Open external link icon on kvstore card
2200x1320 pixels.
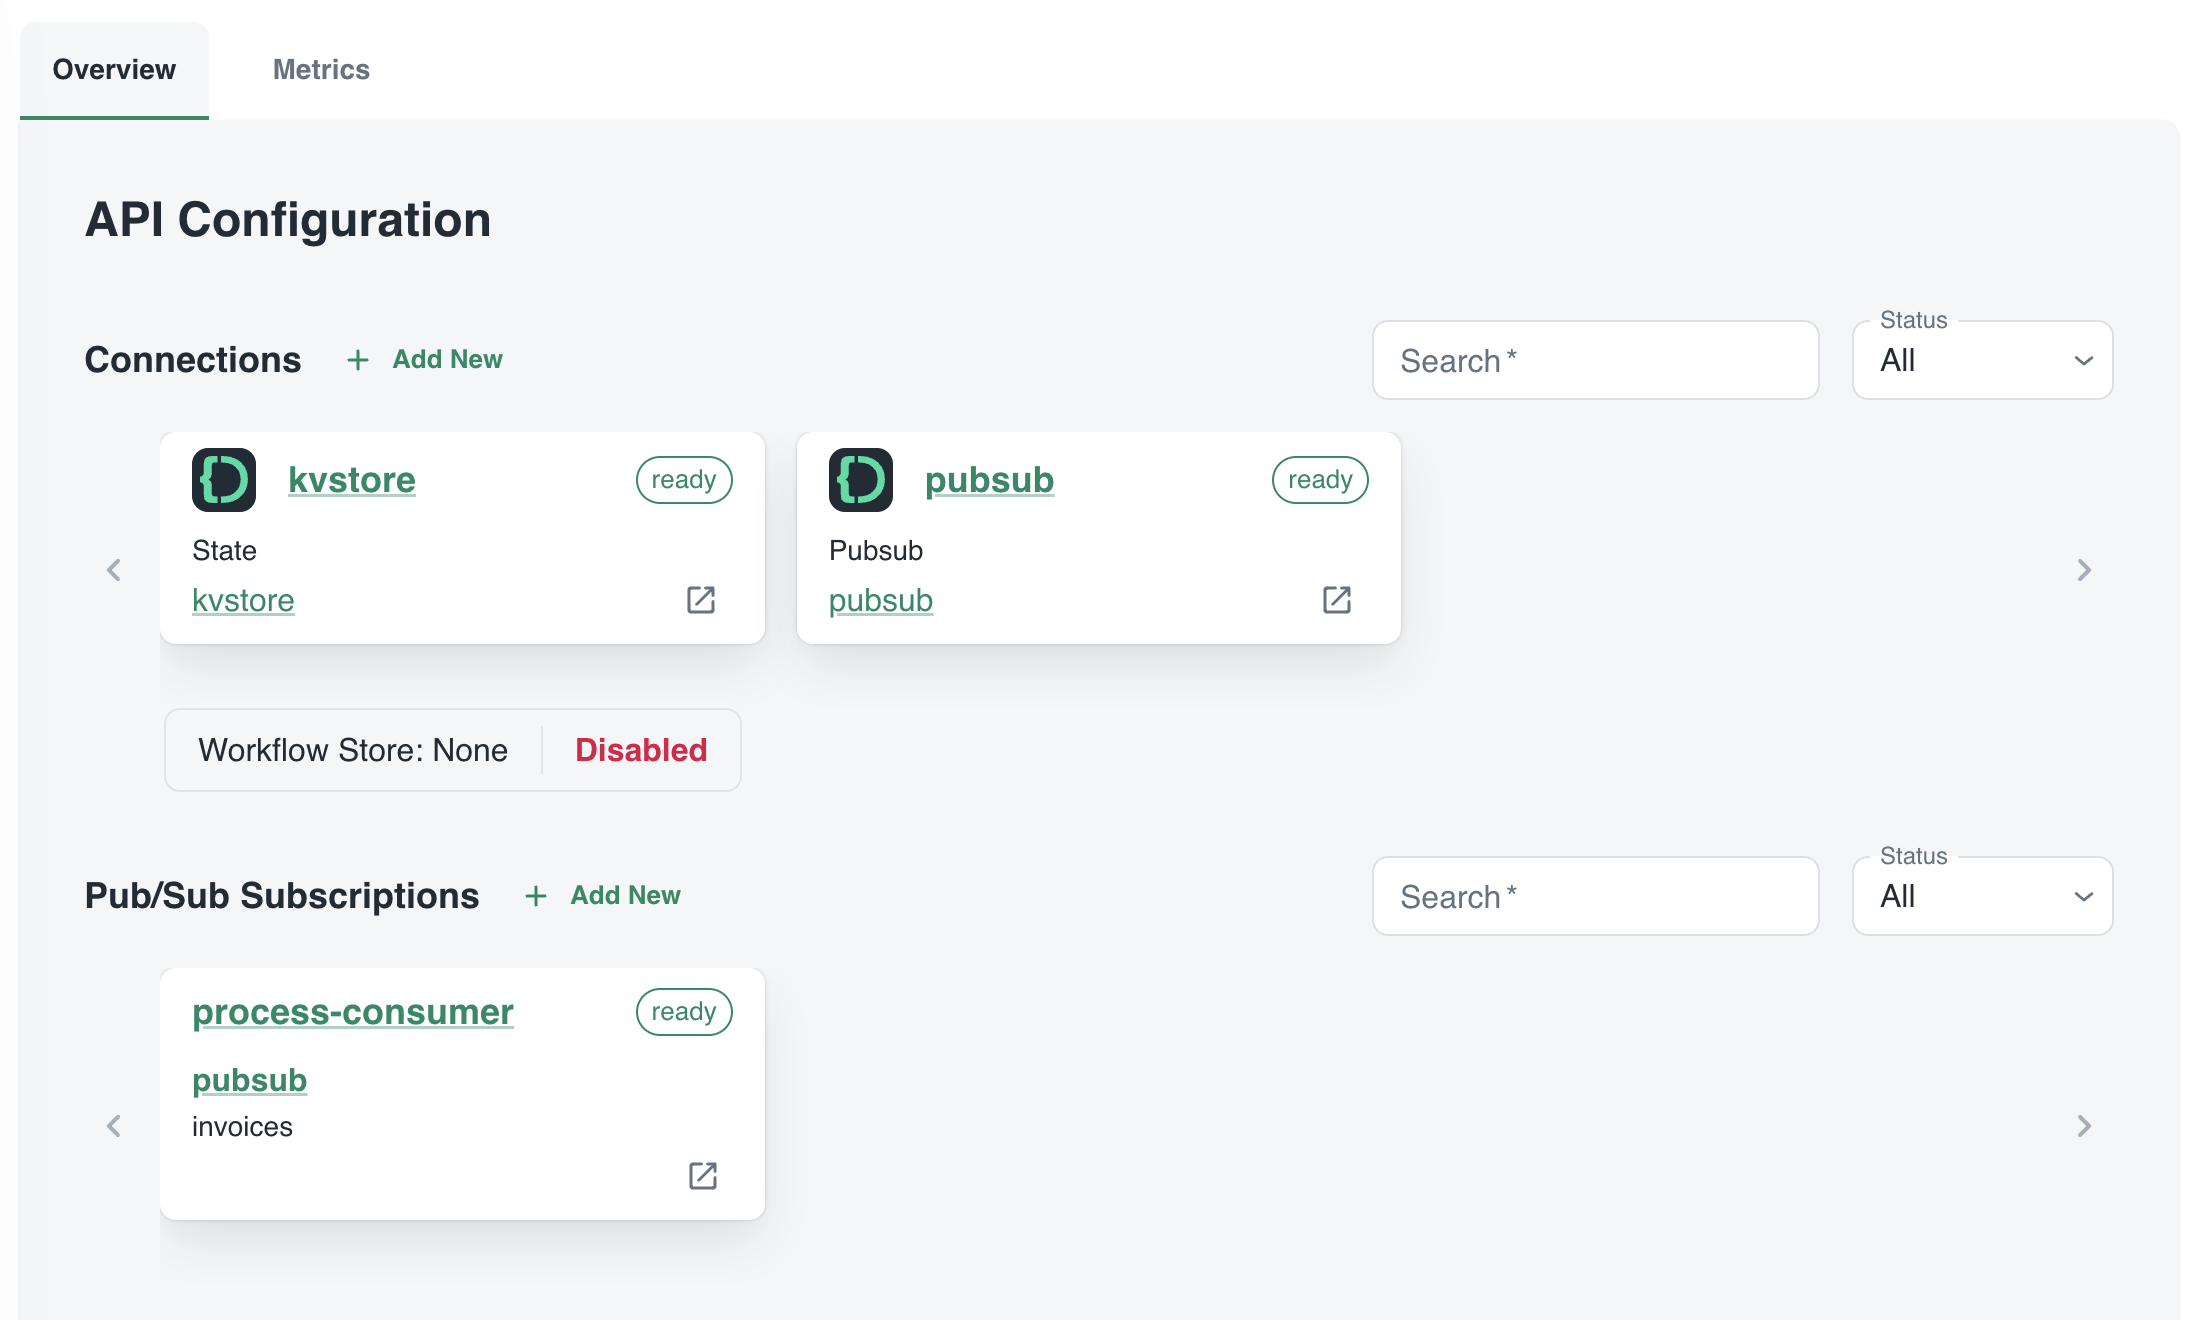(x=701, y=600)
